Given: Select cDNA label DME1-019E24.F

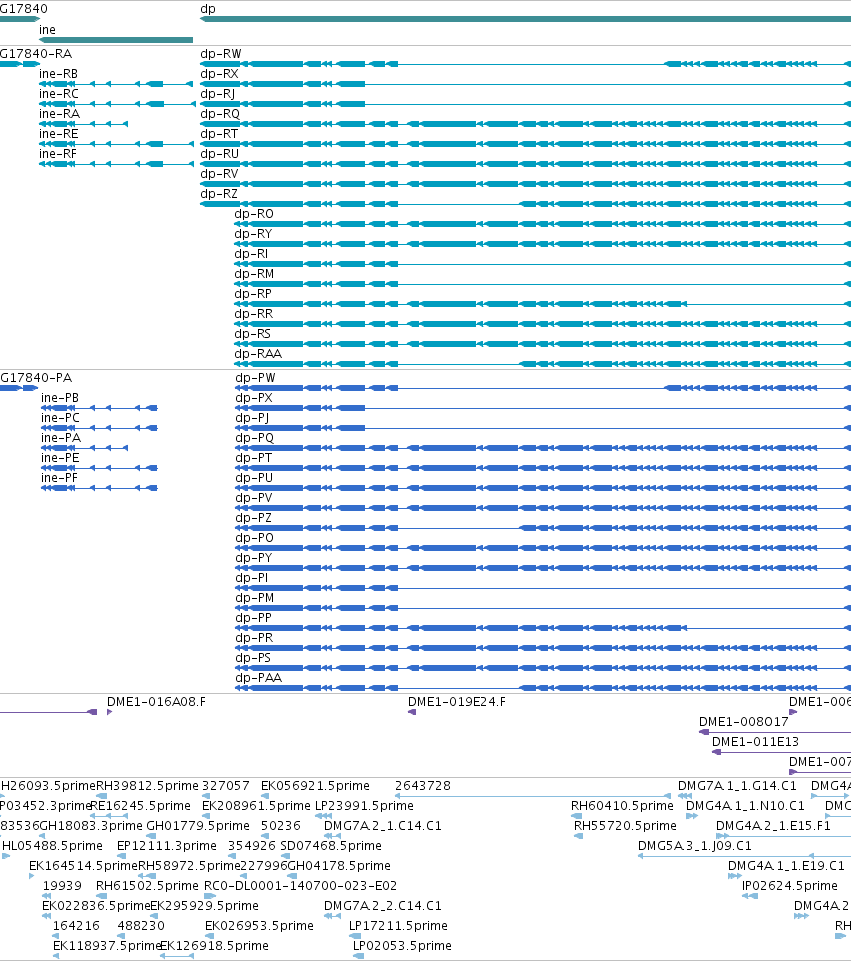Looking at the screenshot, I should [x=457, y=702].
